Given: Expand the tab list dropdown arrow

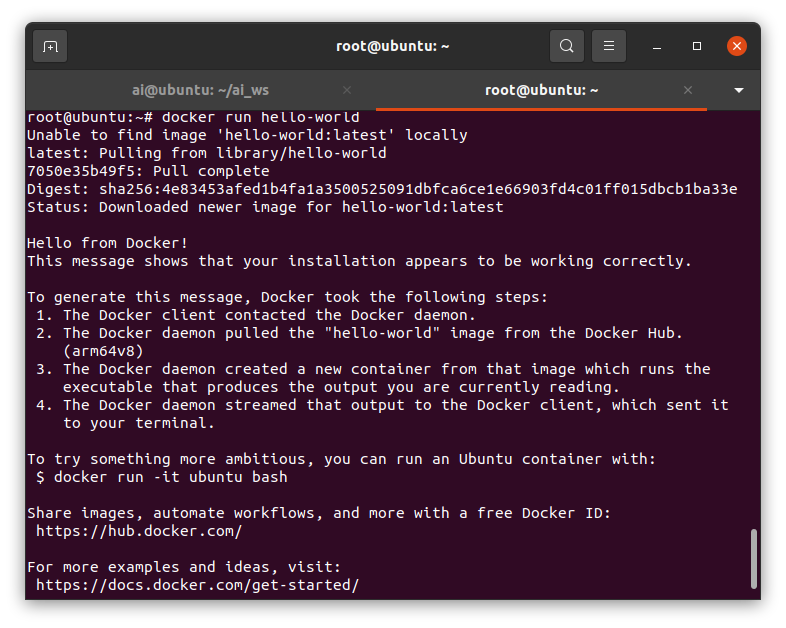Looking at the screenshot, I should (x=739, y=90).
